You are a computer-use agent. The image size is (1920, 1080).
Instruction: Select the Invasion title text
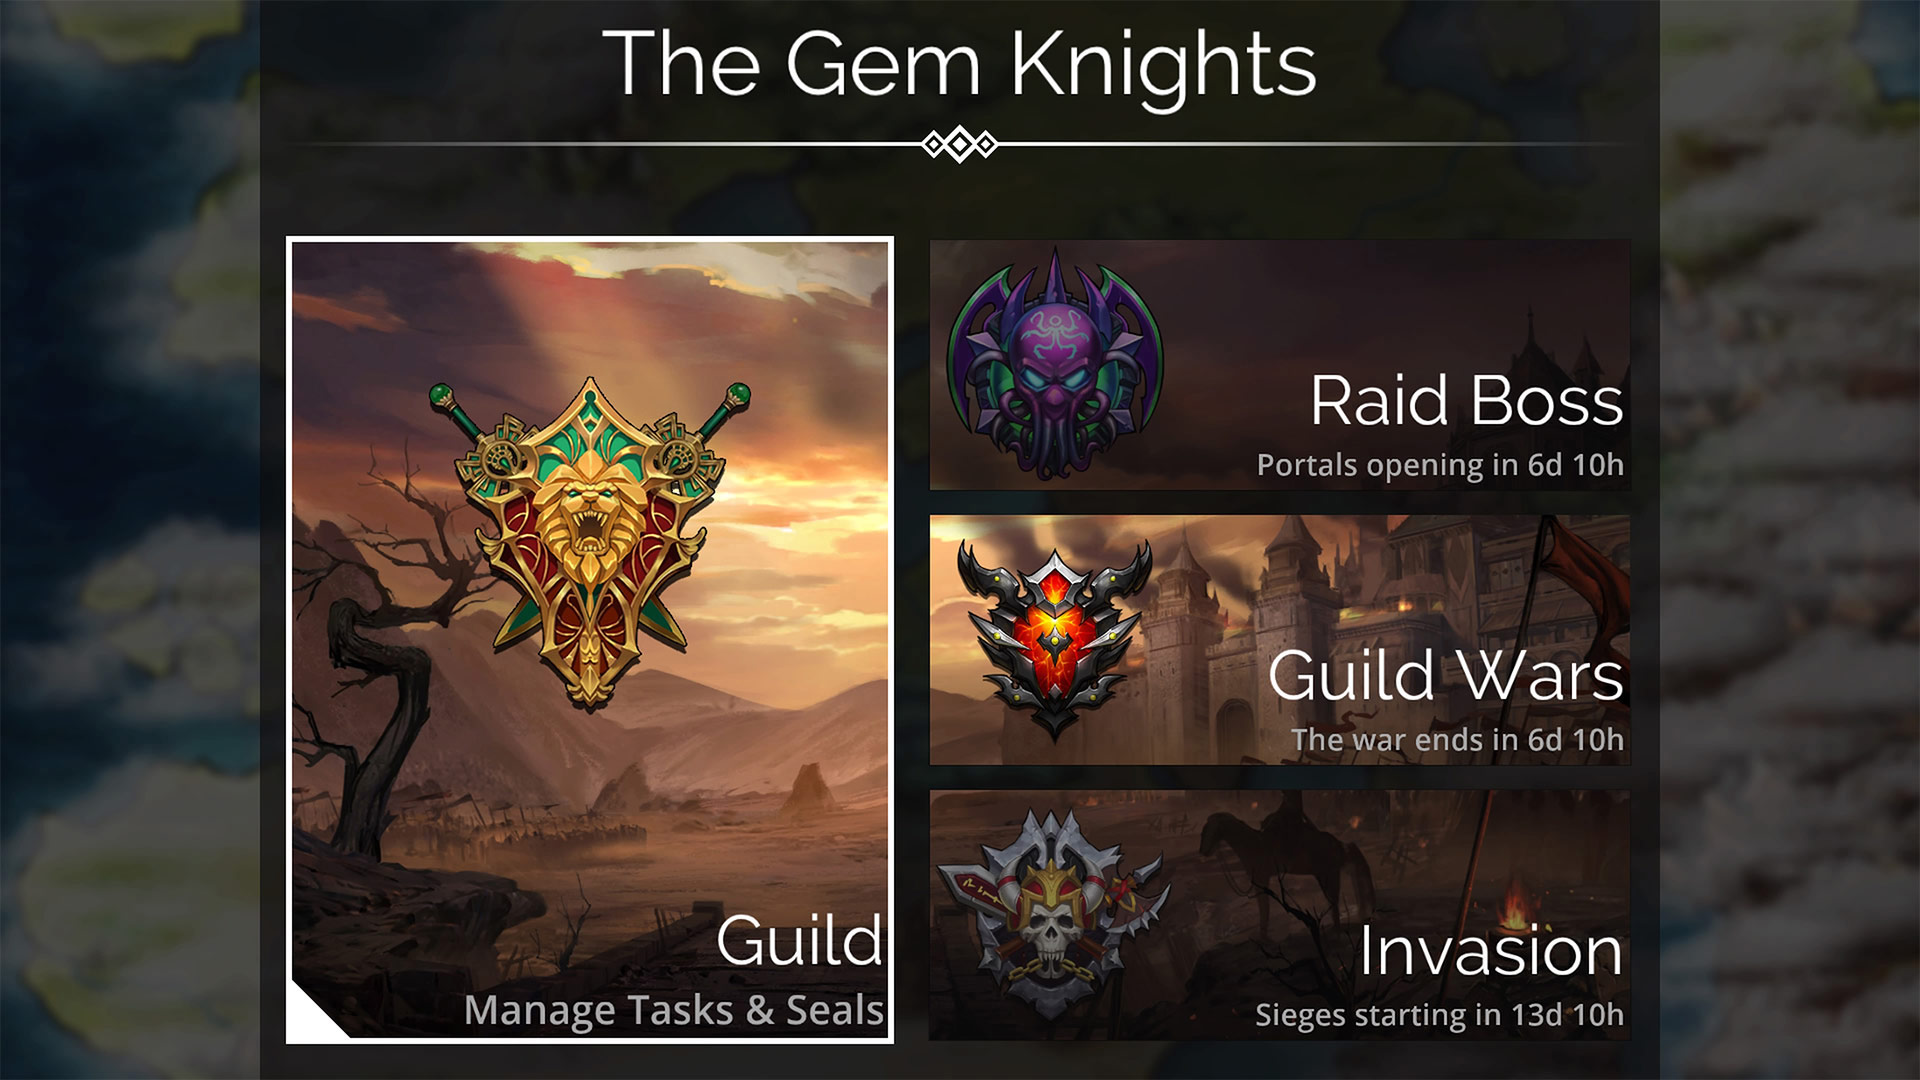point(1490,951)
